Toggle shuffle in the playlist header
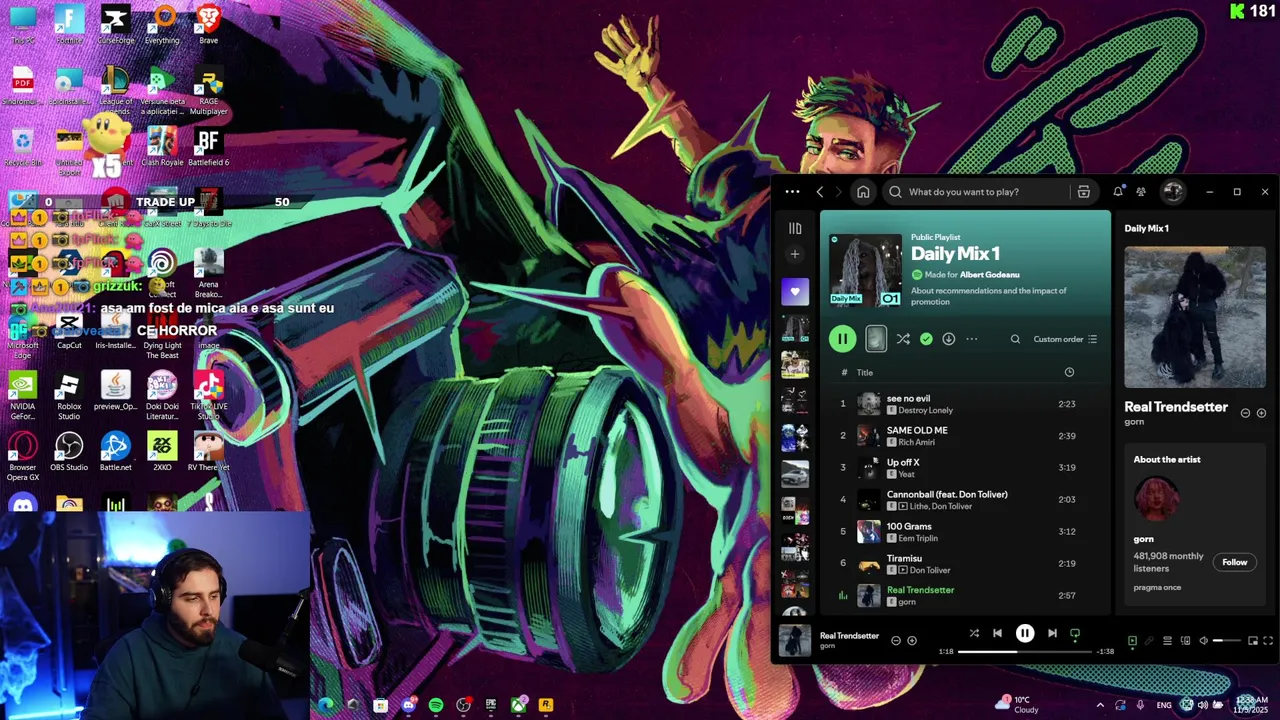The height and width of the screenshot is (720, 1280). (x=903, y=339)
